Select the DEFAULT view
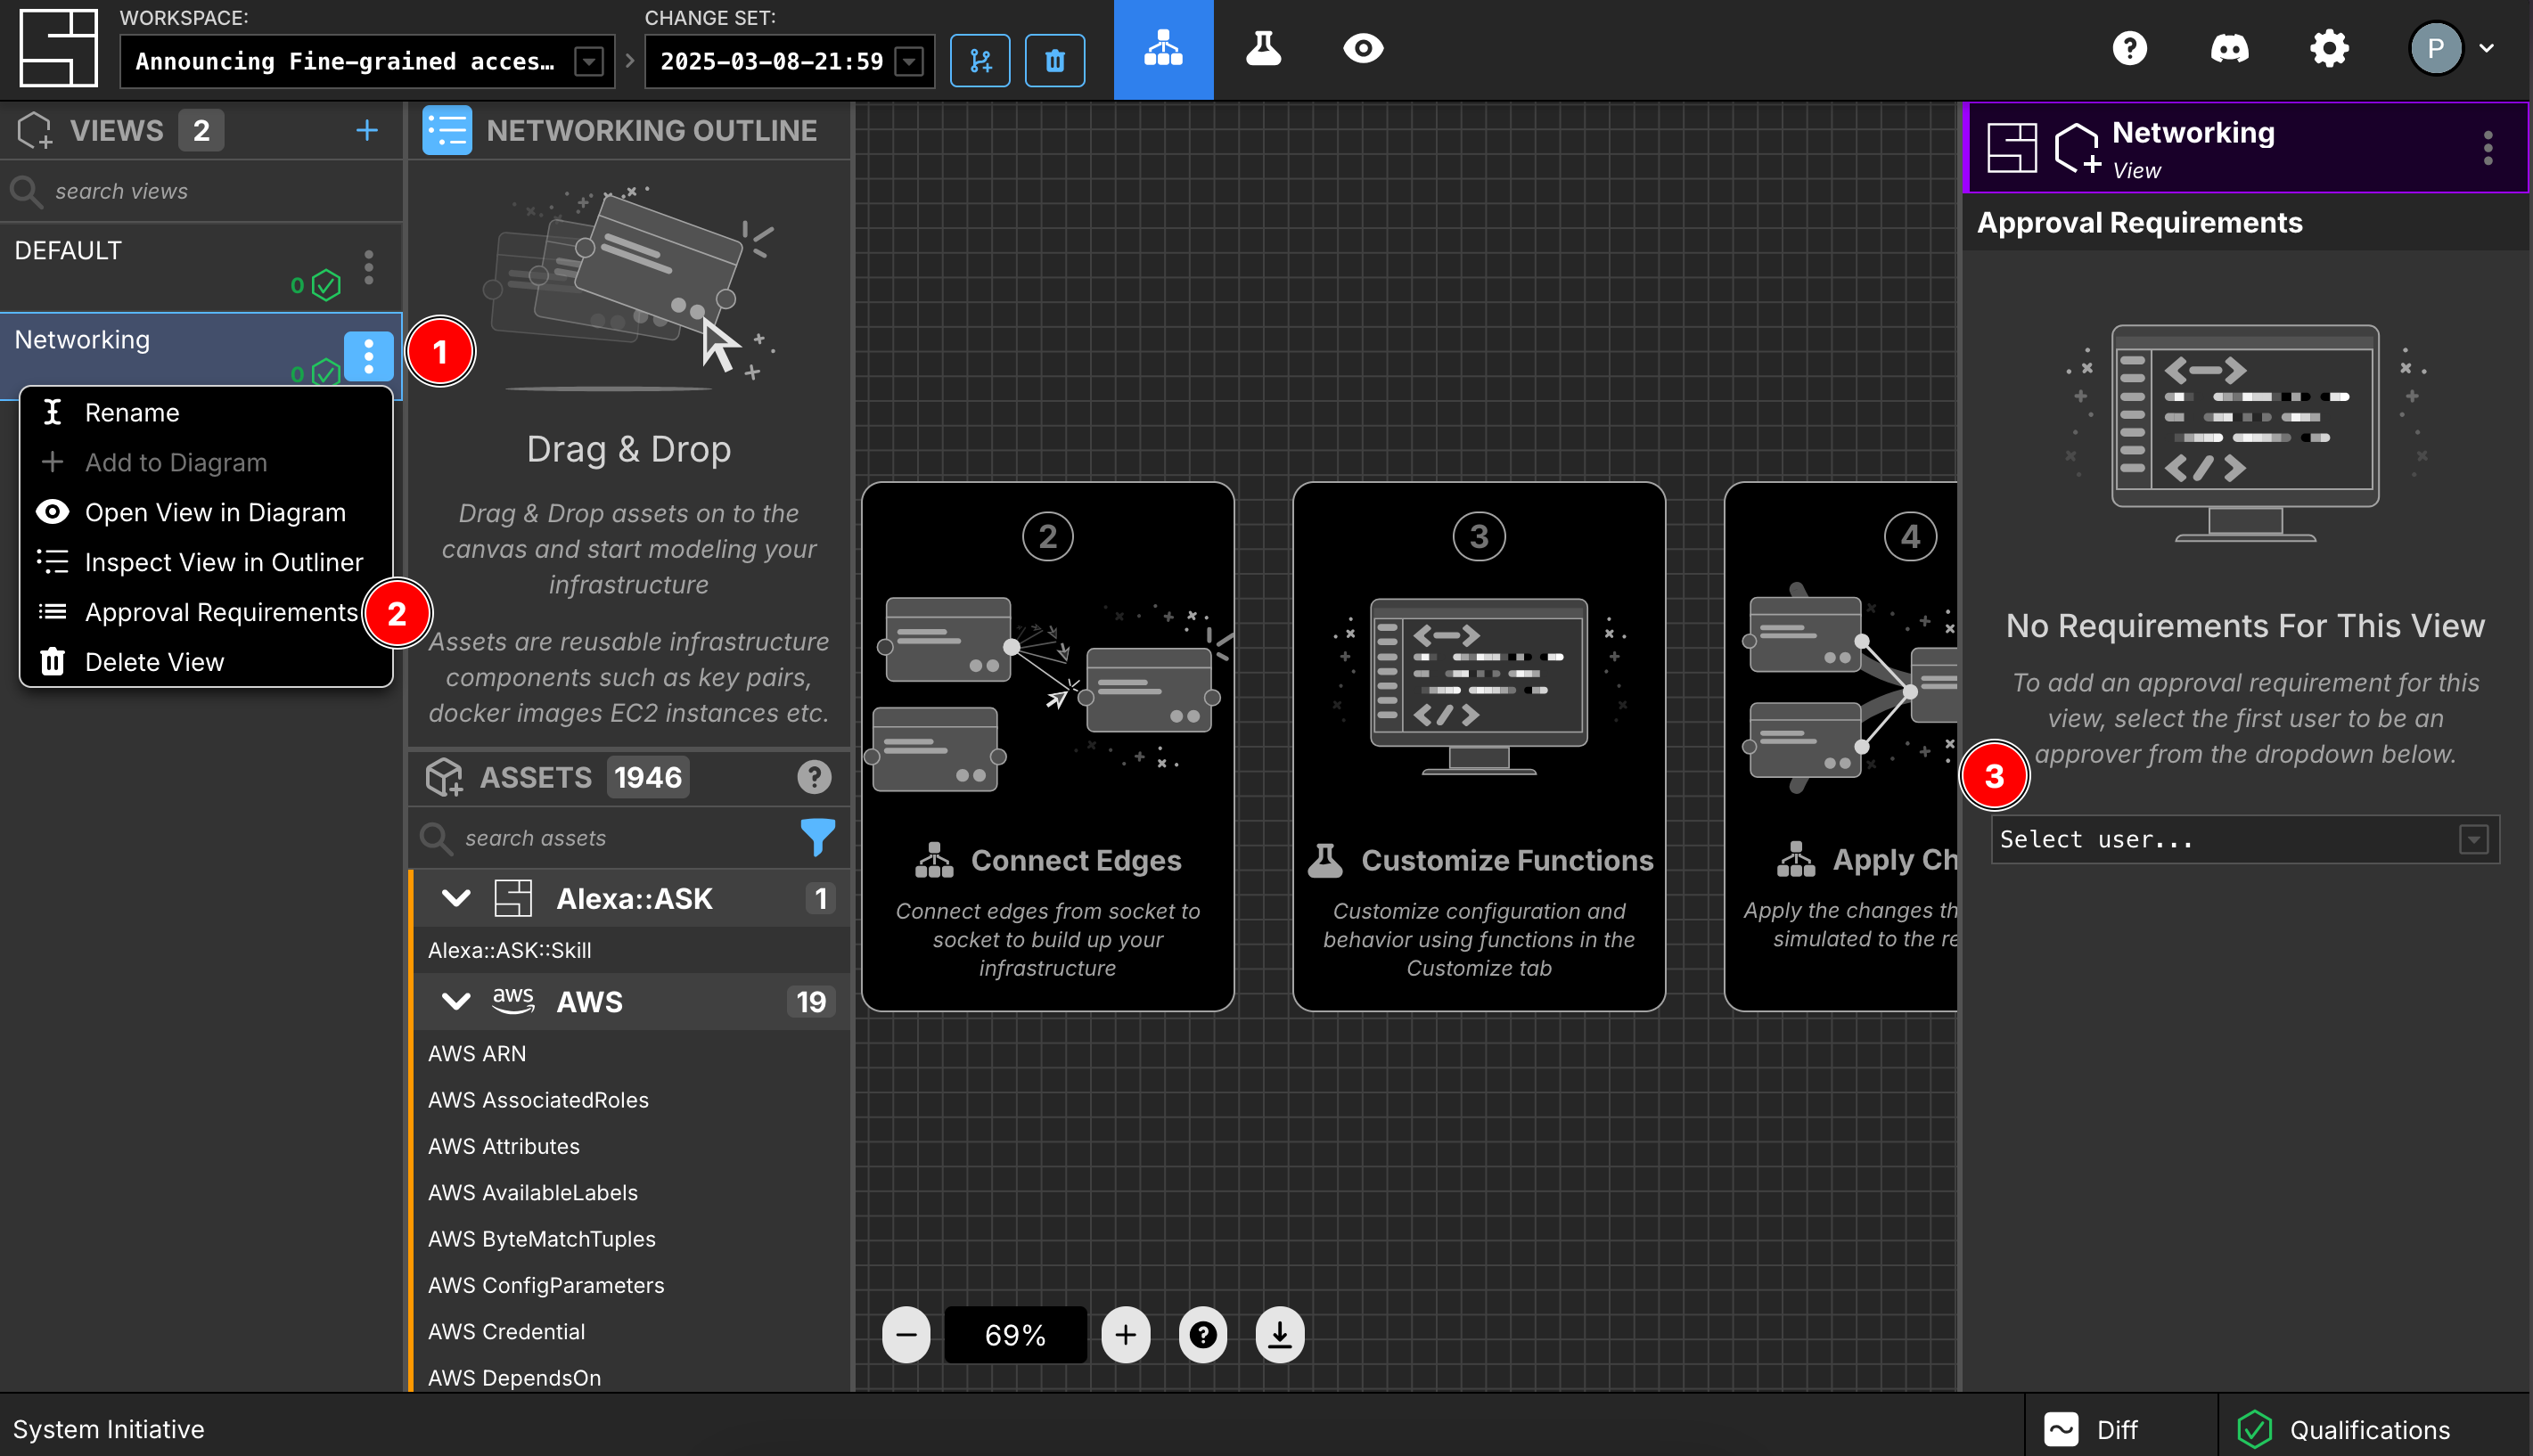The height and width of the screenshot is (1456, 2533). tap(203, 267)
